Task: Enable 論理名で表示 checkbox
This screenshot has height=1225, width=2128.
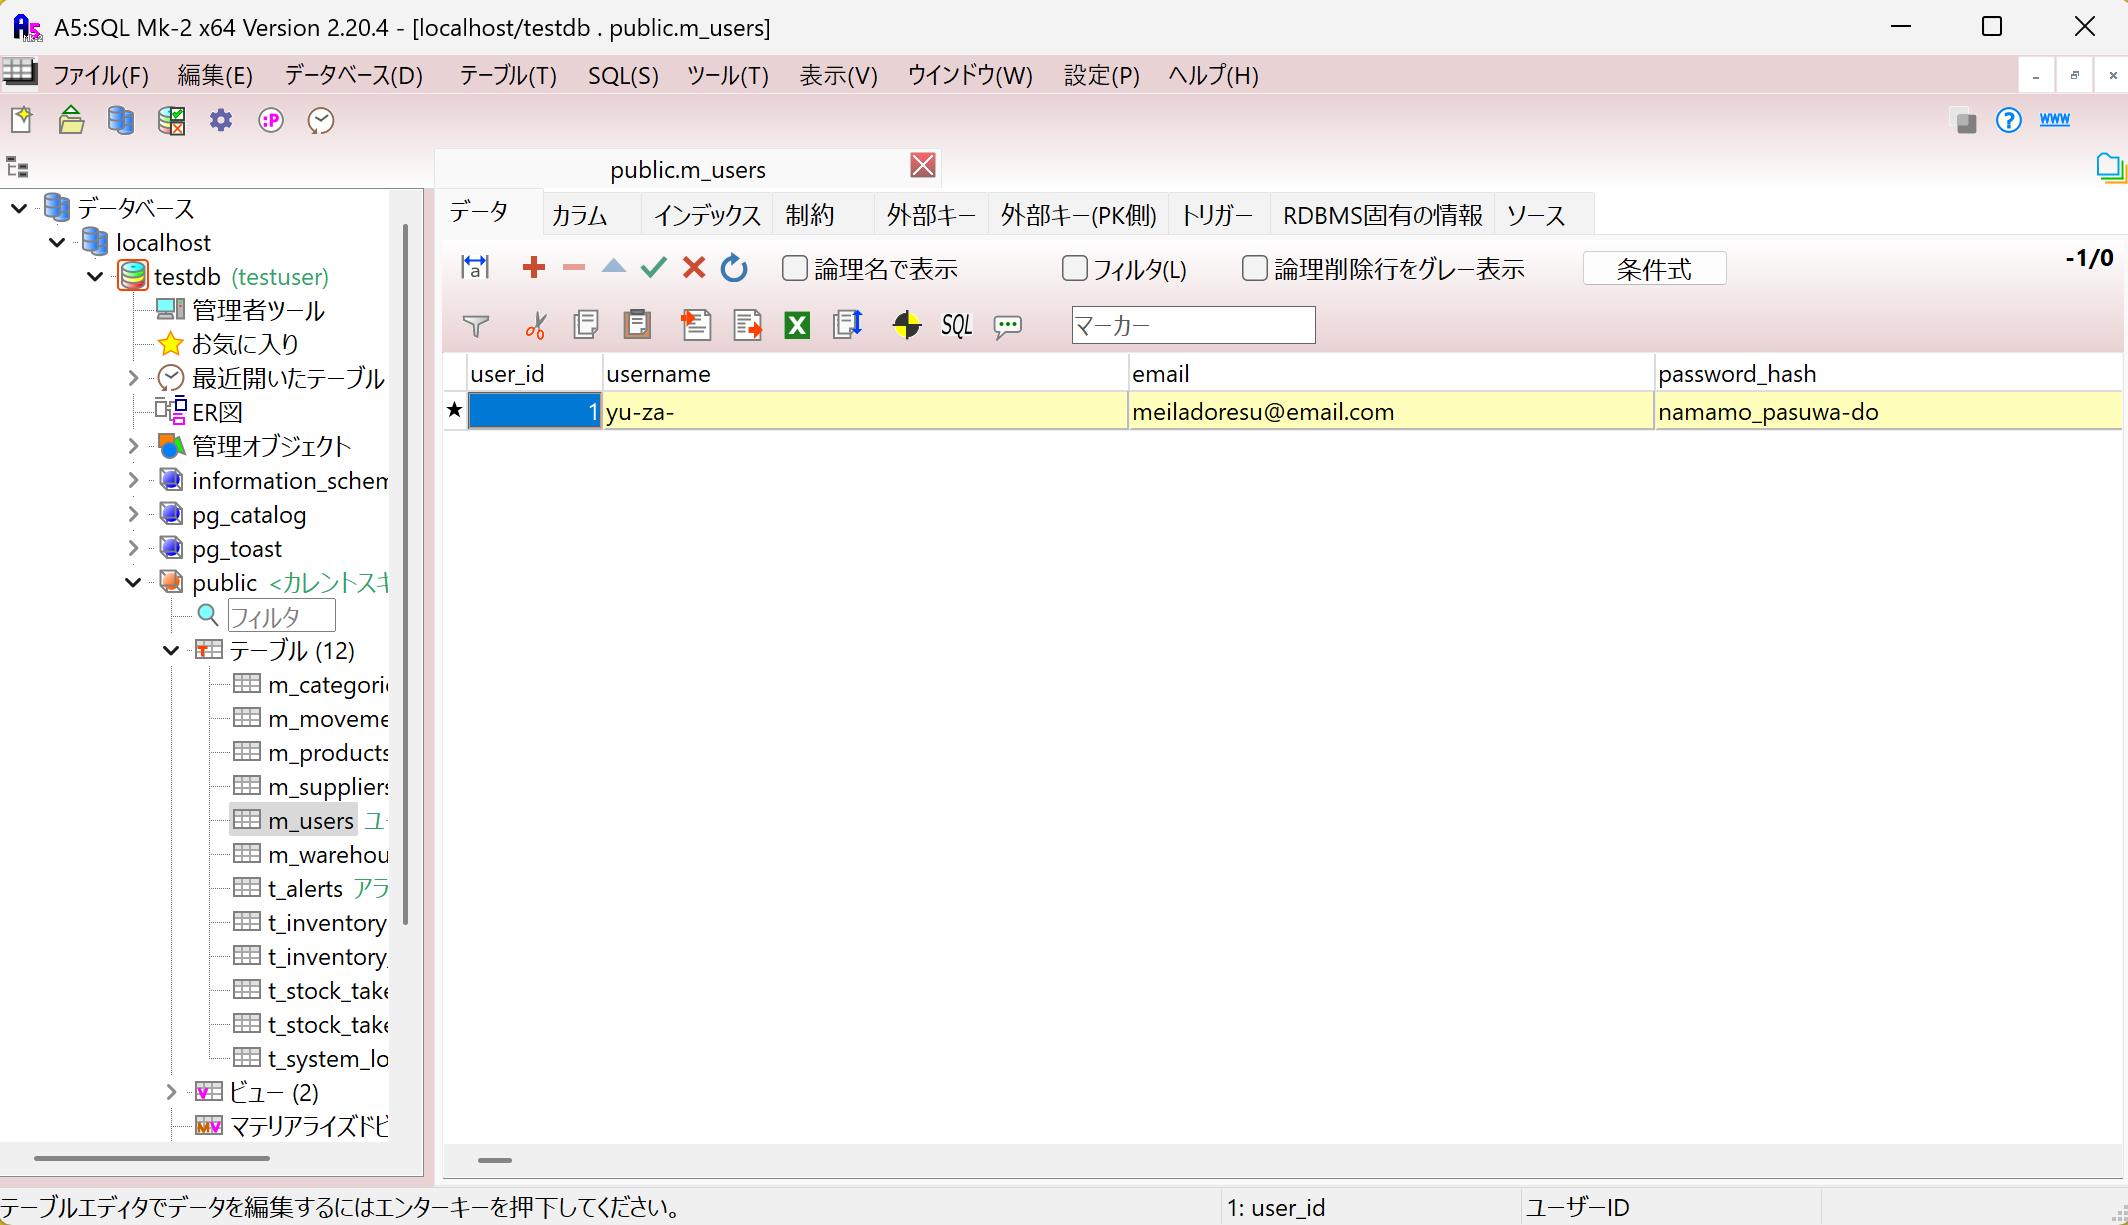Action: click(x=795, y=269)
